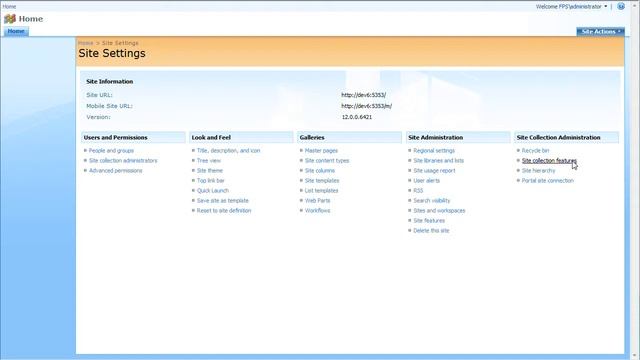Open Site collection administrators

click(123, 160)
